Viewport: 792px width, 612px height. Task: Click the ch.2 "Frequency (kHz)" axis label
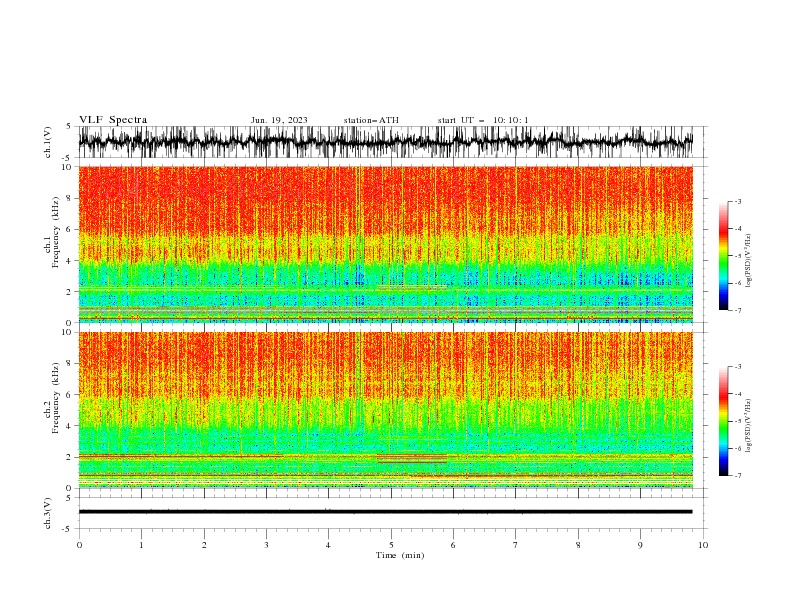[x=55, y=398]
